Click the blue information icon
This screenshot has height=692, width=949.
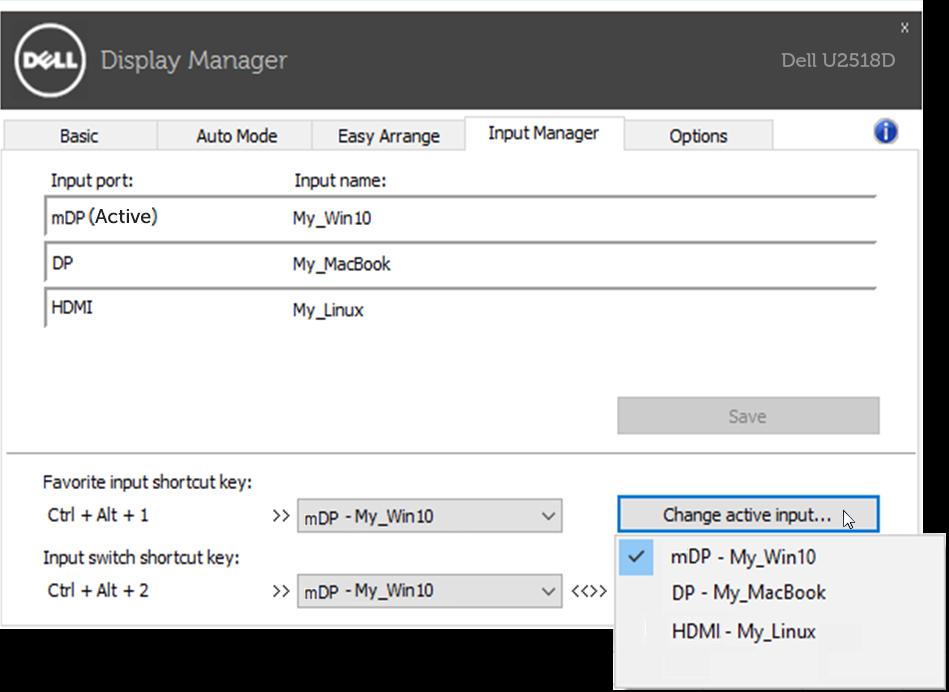pos(885,131)
